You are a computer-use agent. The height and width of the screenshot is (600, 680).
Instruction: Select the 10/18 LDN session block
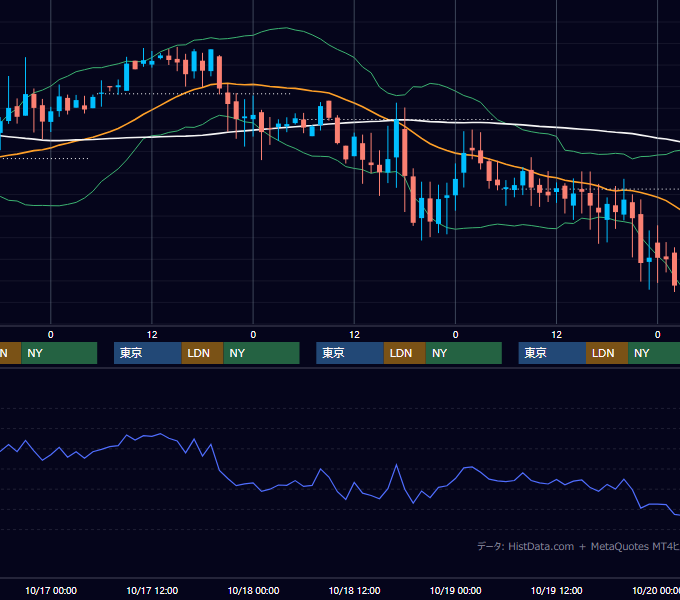coord(405,353)
